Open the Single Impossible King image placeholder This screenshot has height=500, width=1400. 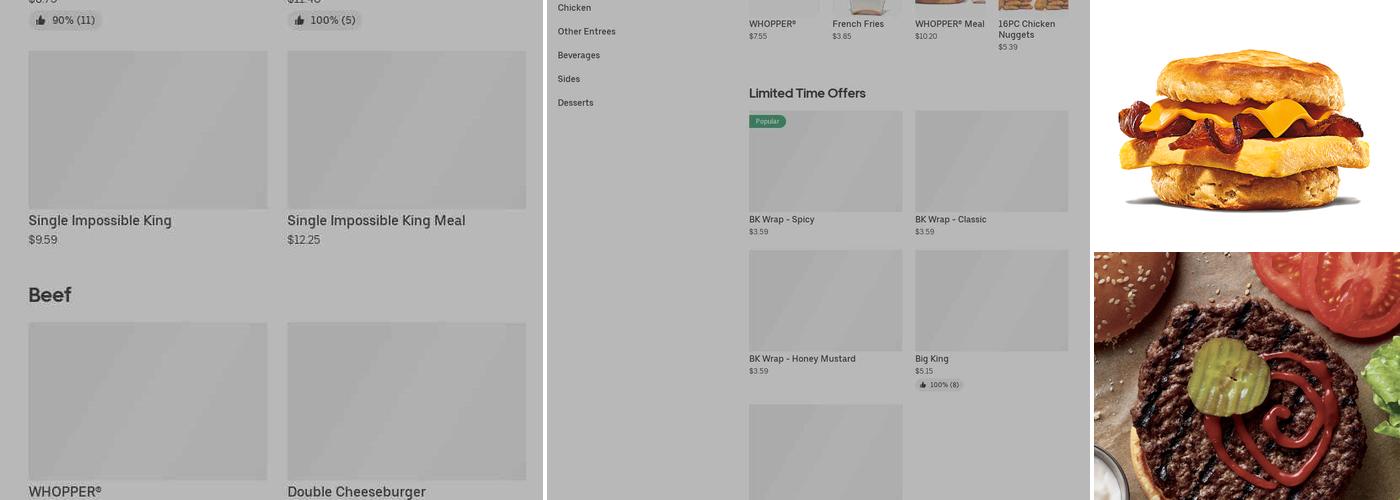(148, 130)
